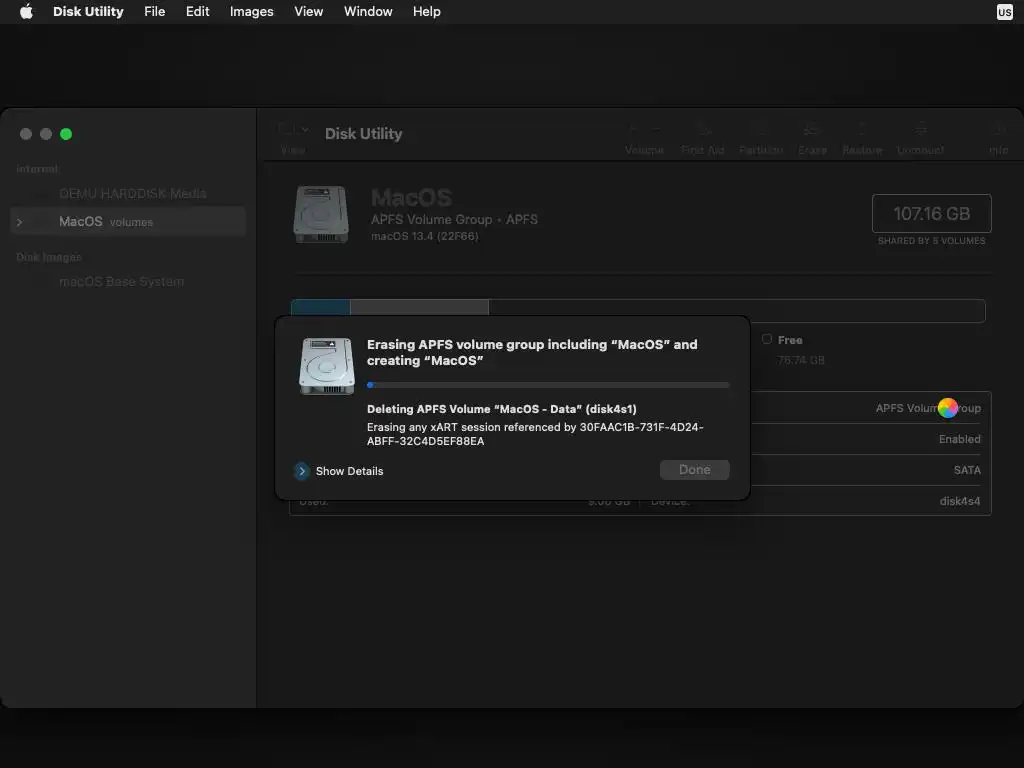Open the Window menu
This screenshot has width=1024, height=768.
(x=368, y=12)
